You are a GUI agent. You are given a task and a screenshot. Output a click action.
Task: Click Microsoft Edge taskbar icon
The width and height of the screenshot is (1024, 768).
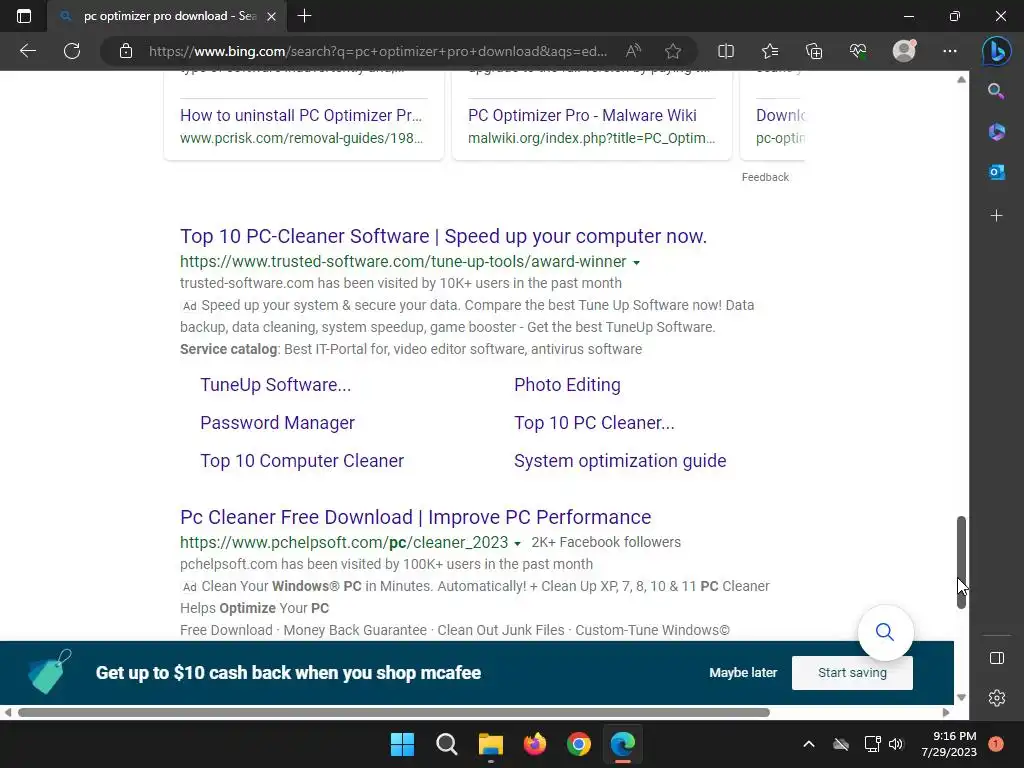click(622, 744)
